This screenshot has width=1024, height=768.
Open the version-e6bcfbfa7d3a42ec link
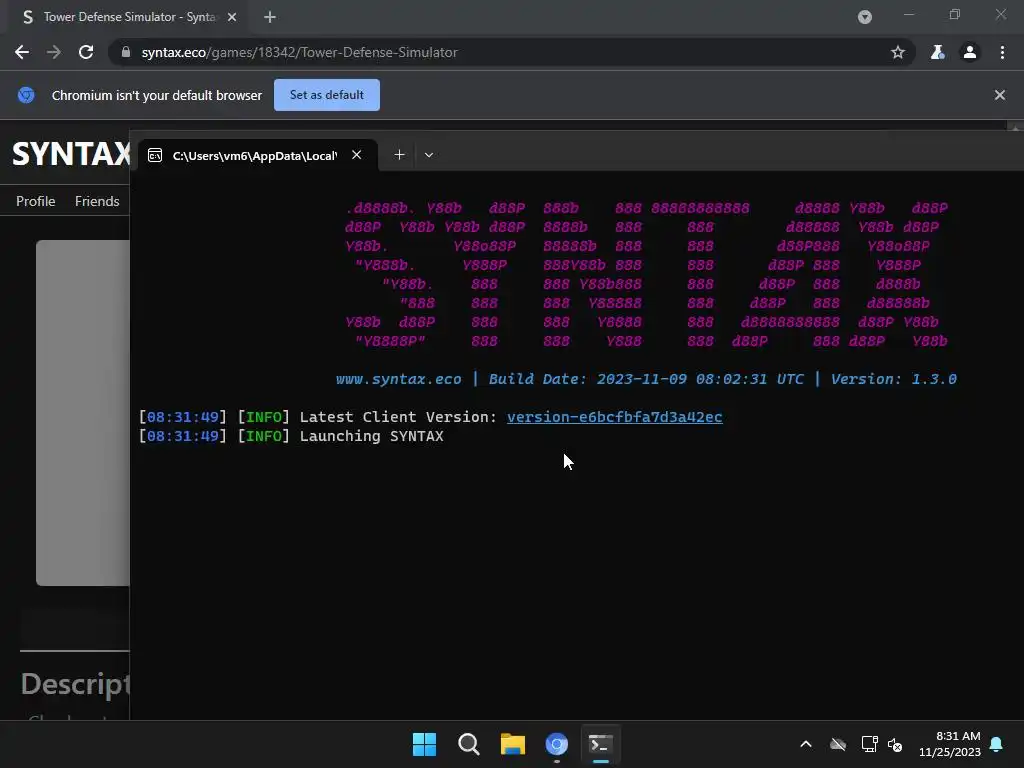(615, 417)
